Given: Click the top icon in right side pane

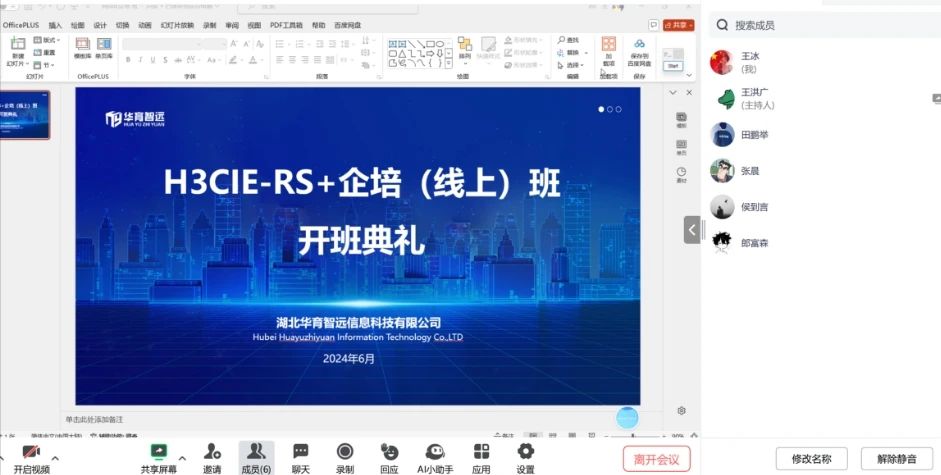Looking at the screenshot, I should click(681, 117).
